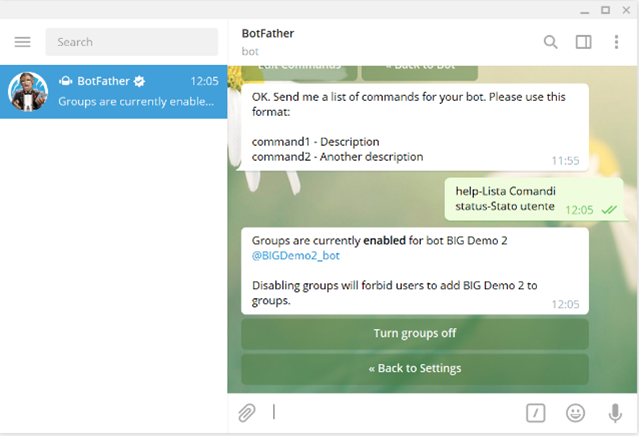The height and width of the screenshot is (436, 639).
Task: Open the three-dot more options menu
Action: tap(616, 42)
